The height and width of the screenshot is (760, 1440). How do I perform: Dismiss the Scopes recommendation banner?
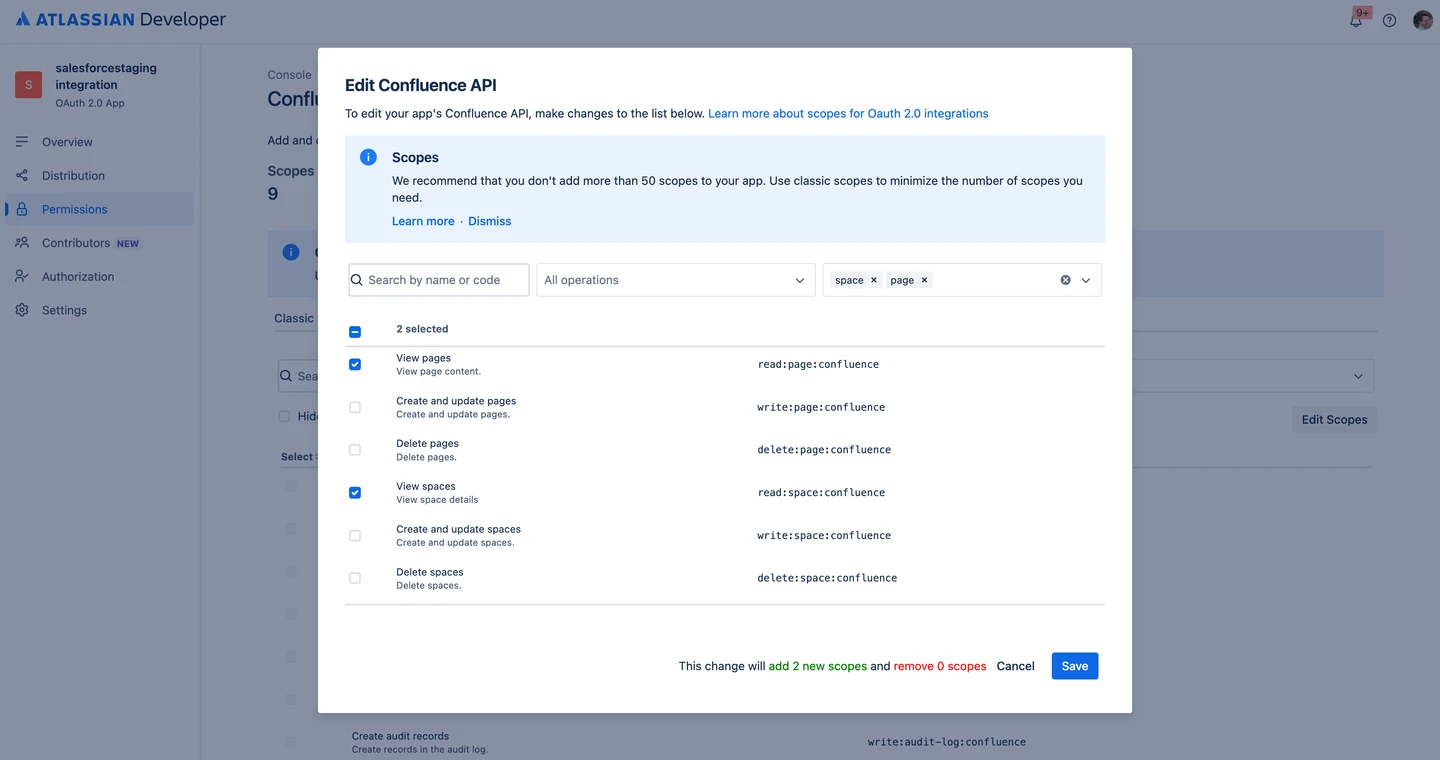click(489, 221)
